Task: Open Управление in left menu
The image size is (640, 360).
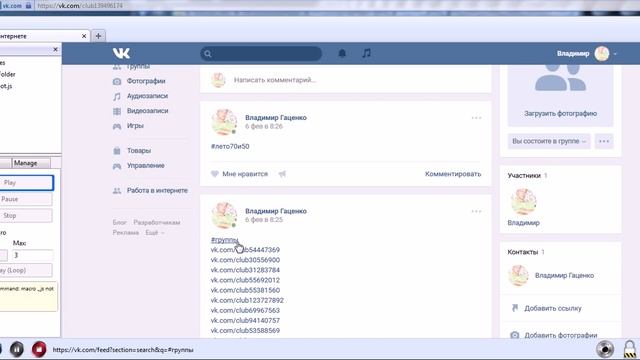Action: coord(146,165)
